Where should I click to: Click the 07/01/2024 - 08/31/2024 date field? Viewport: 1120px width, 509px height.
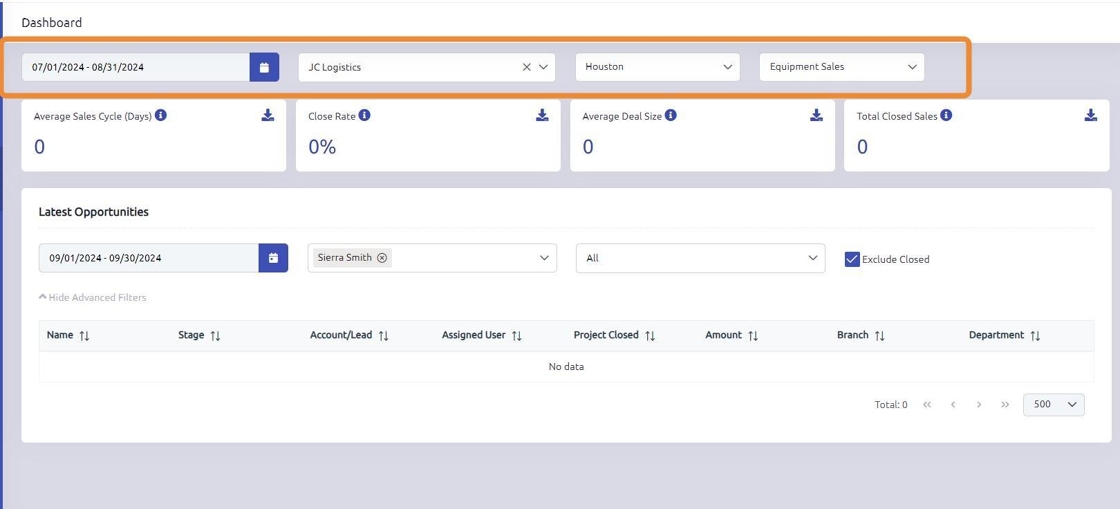136,67
